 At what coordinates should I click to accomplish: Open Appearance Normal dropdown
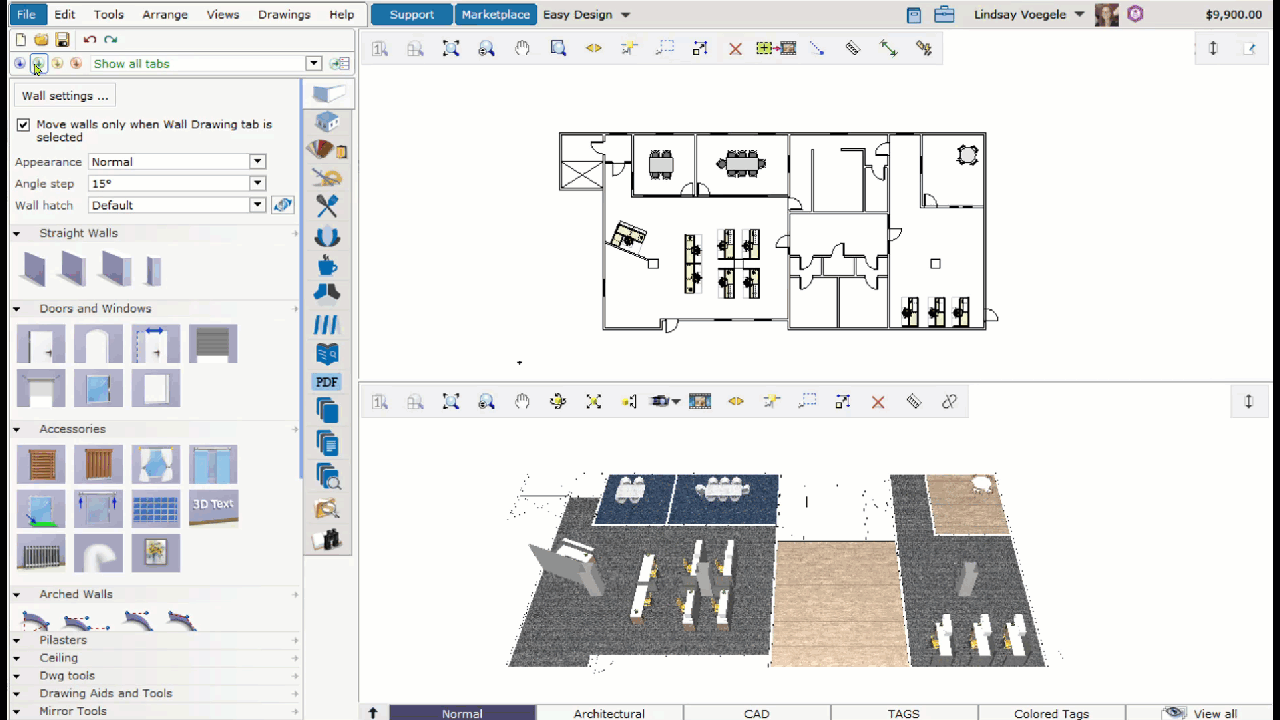(257, 161)
